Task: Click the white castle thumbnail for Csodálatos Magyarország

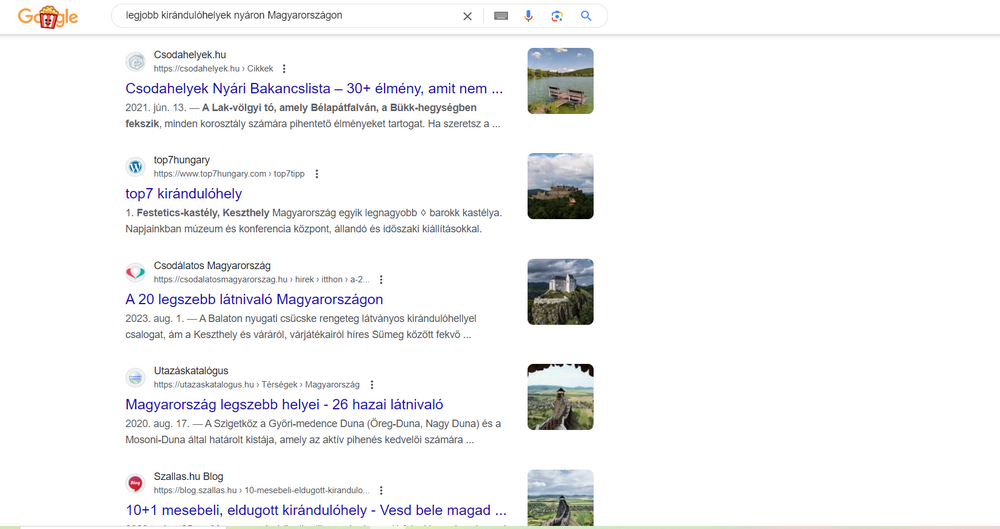Action: tap(561, 292)
